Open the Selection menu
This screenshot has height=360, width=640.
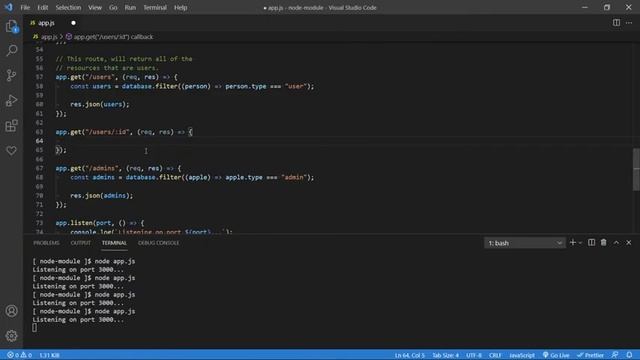(68, 7)
